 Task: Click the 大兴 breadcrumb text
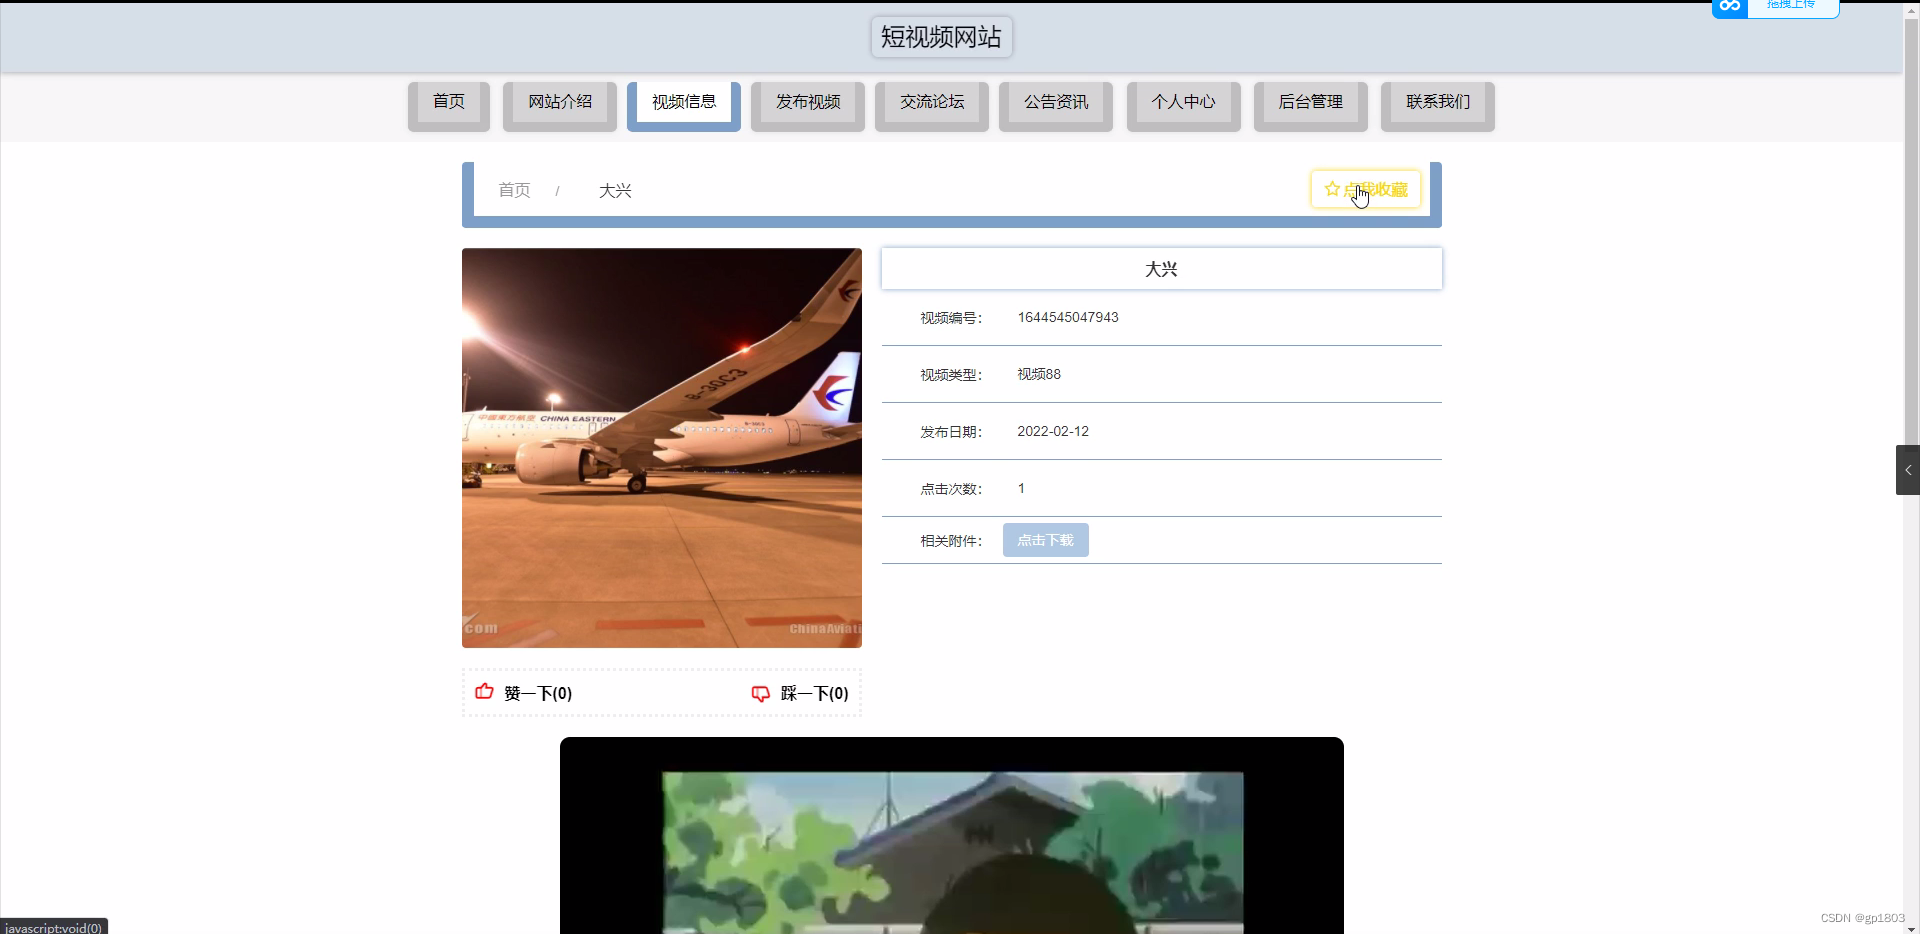click(x=615, y=190)
